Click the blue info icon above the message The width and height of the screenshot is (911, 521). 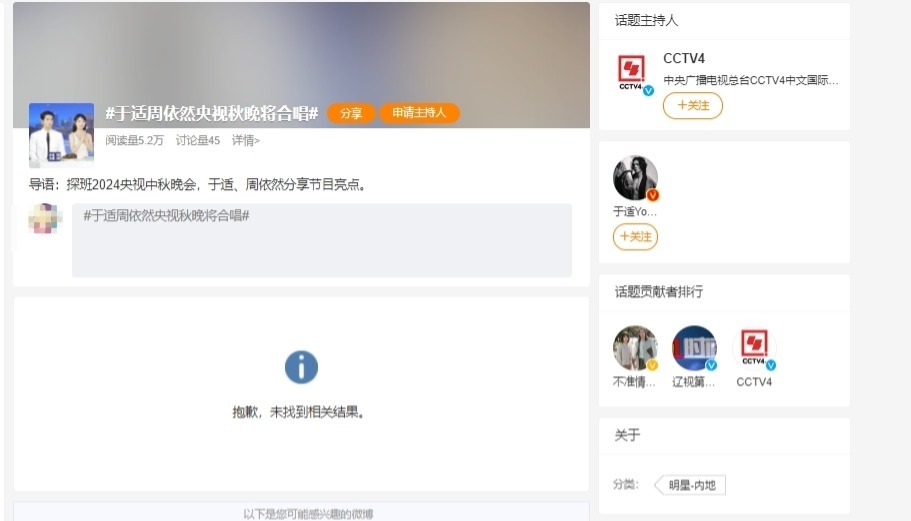tap(301, 367)
